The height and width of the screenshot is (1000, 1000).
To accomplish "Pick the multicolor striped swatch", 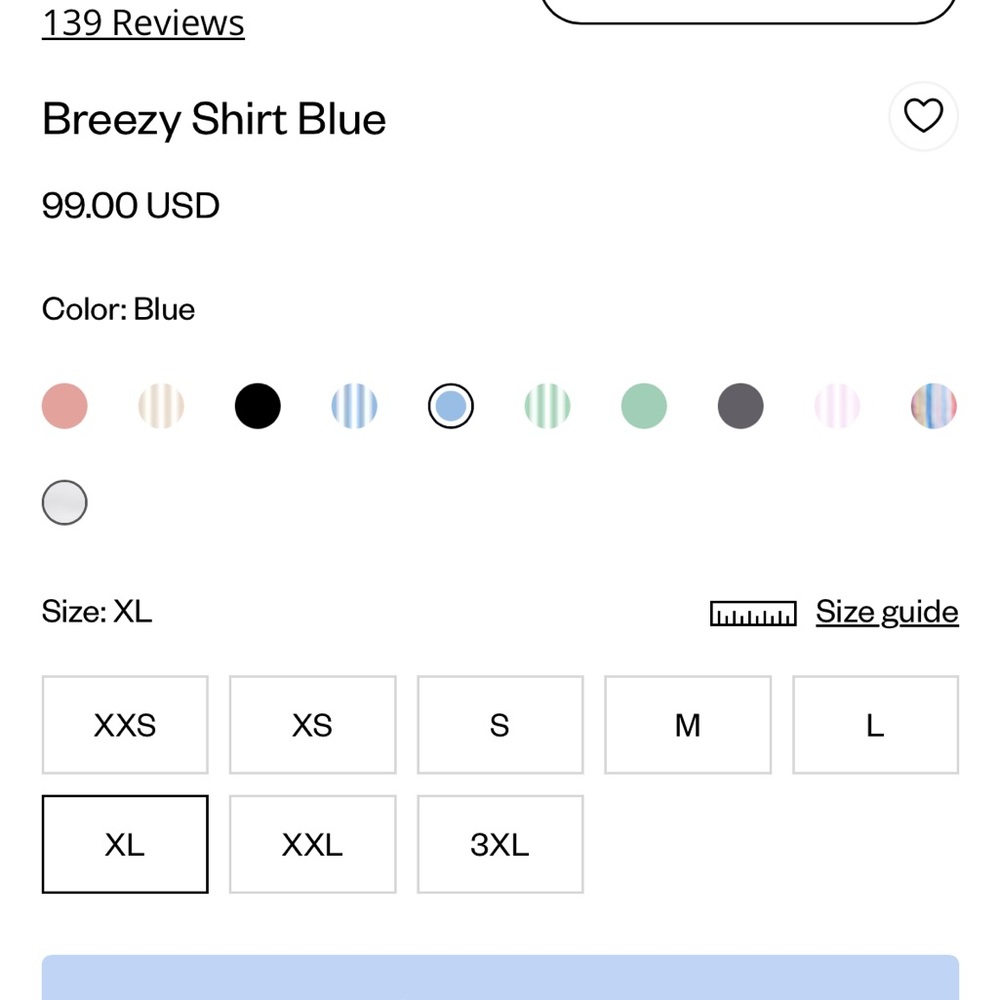I will click(933, 405).
